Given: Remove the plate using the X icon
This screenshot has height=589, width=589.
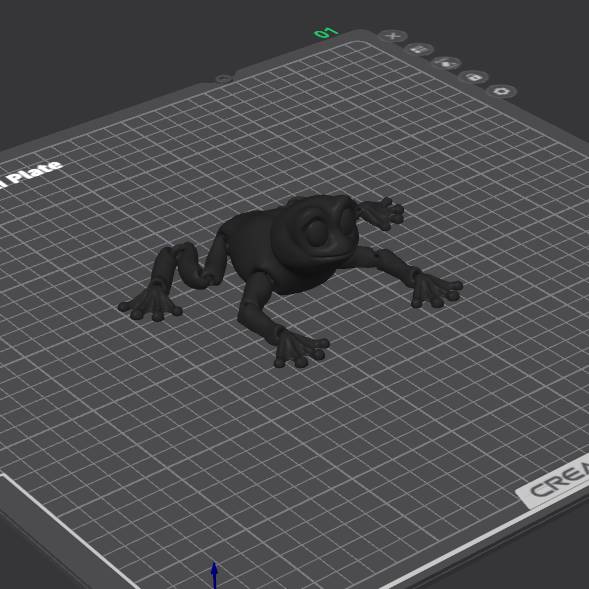Looking at the screenshot, I should (x=393, y=36).
